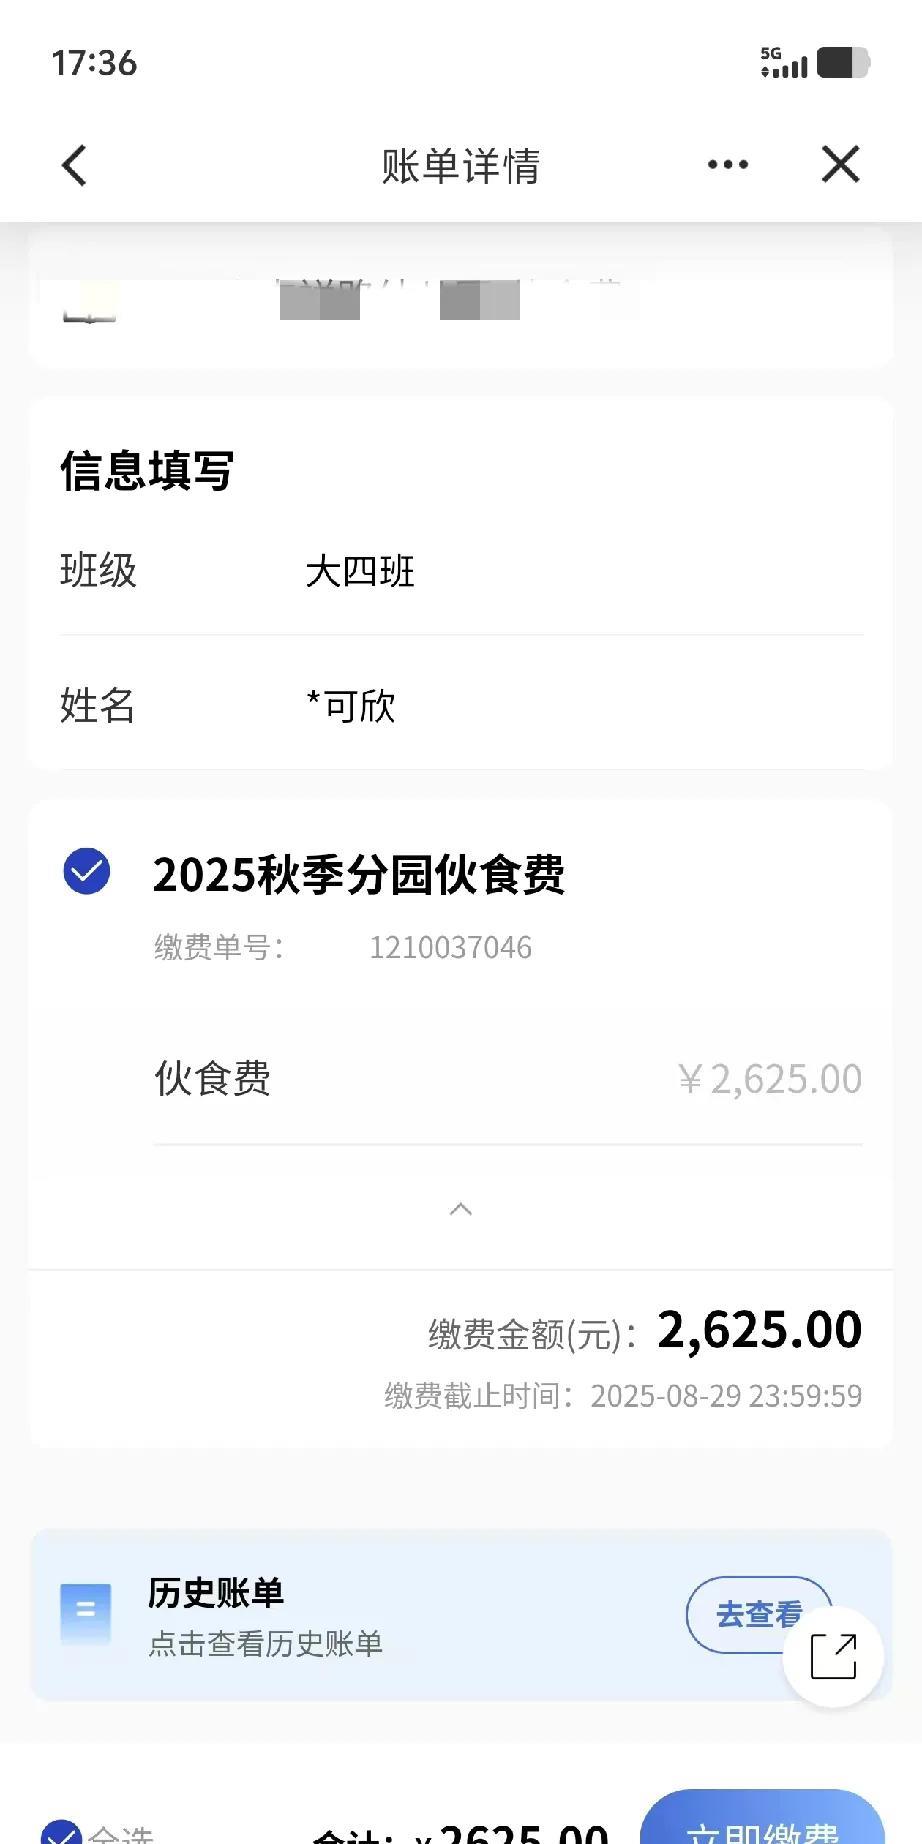Tap the blue 历史账单 document icon

pos(85,1613)
